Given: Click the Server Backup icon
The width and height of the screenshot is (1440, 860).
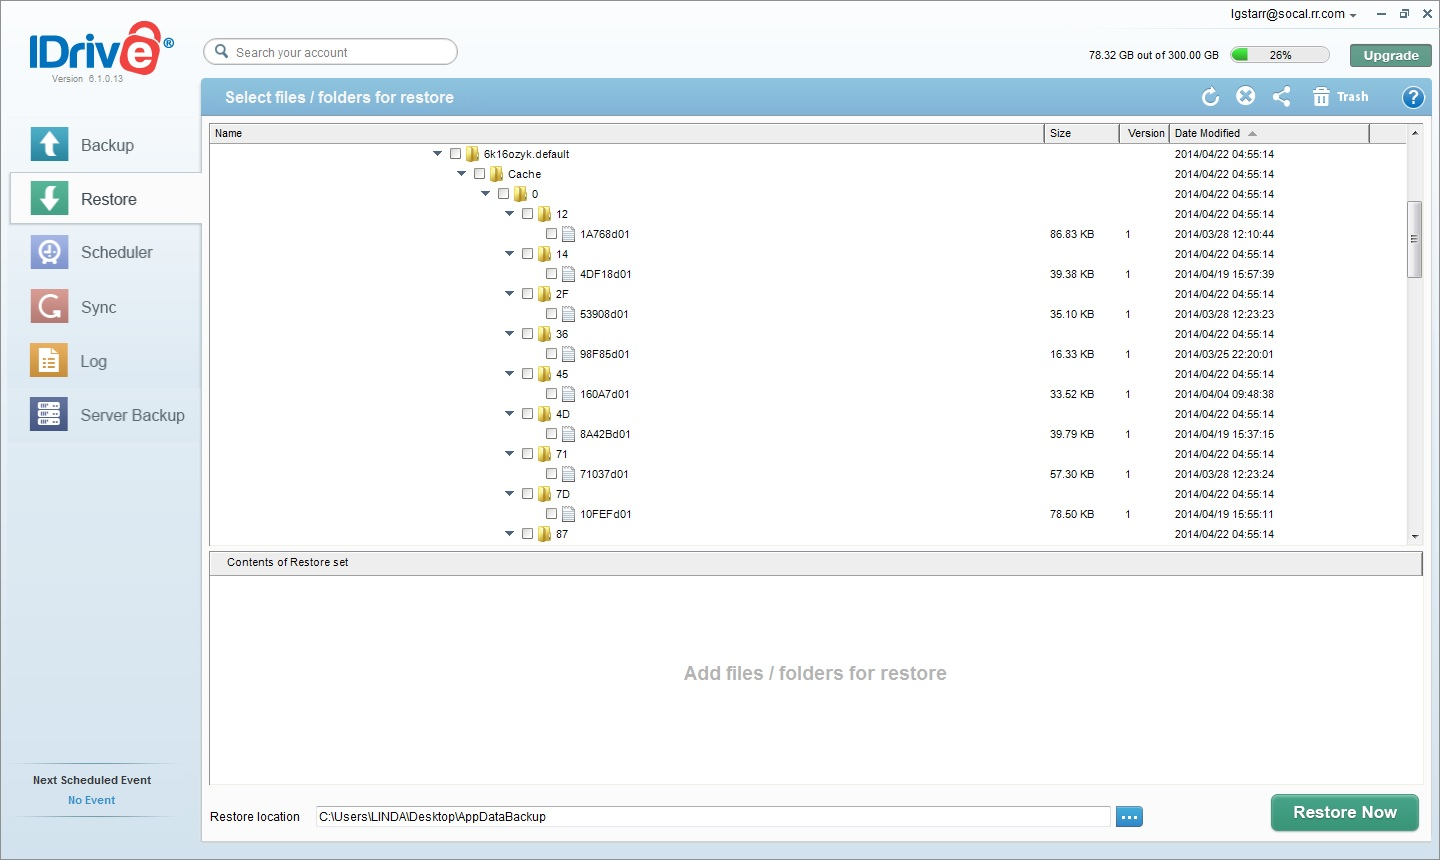Looking at the screenshot, I should click(49, 414).
